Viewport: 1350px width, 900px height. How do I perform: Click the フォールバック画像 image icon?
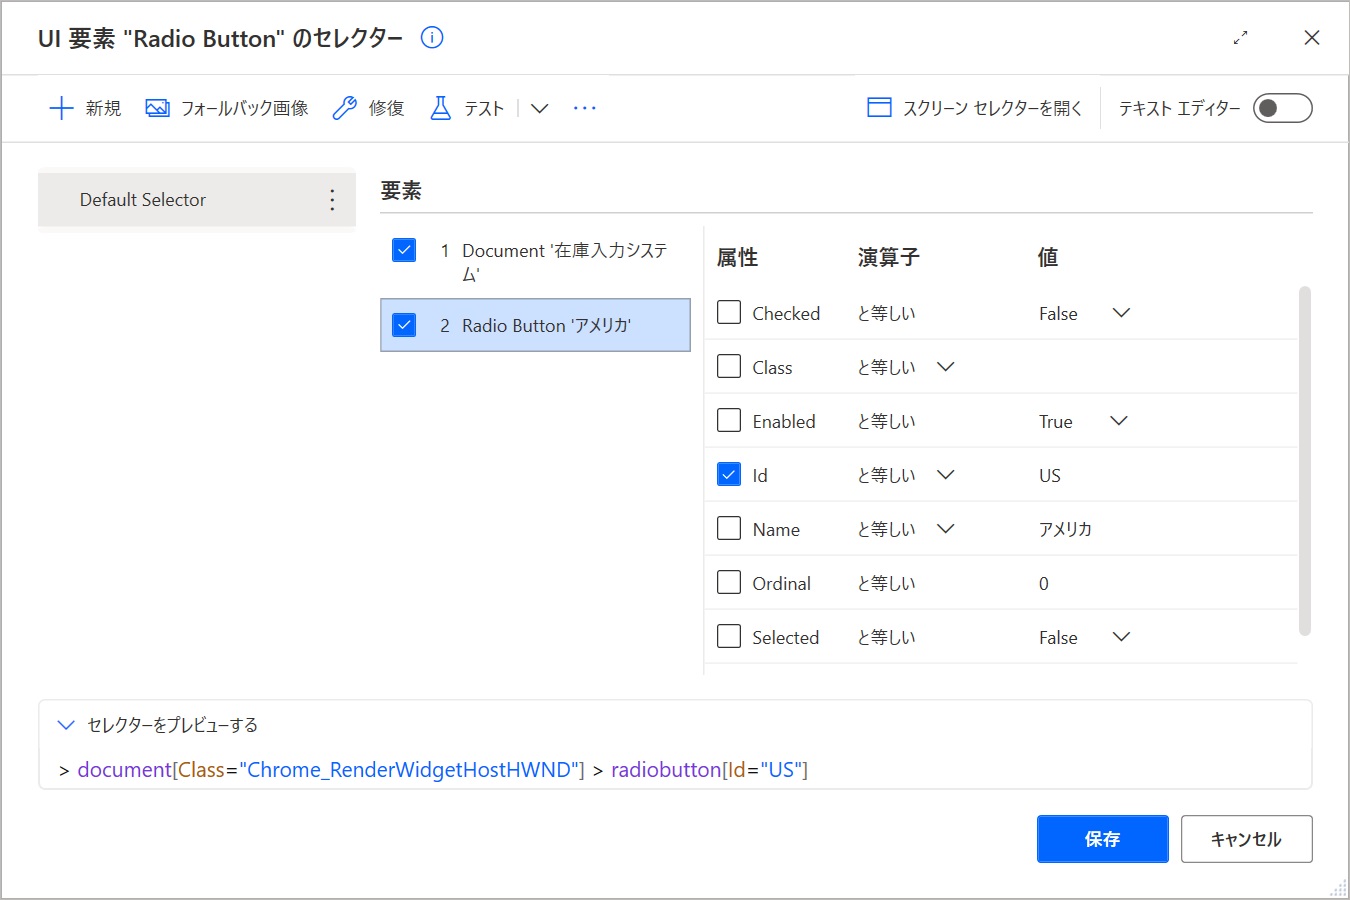click(x=157, y=108)
